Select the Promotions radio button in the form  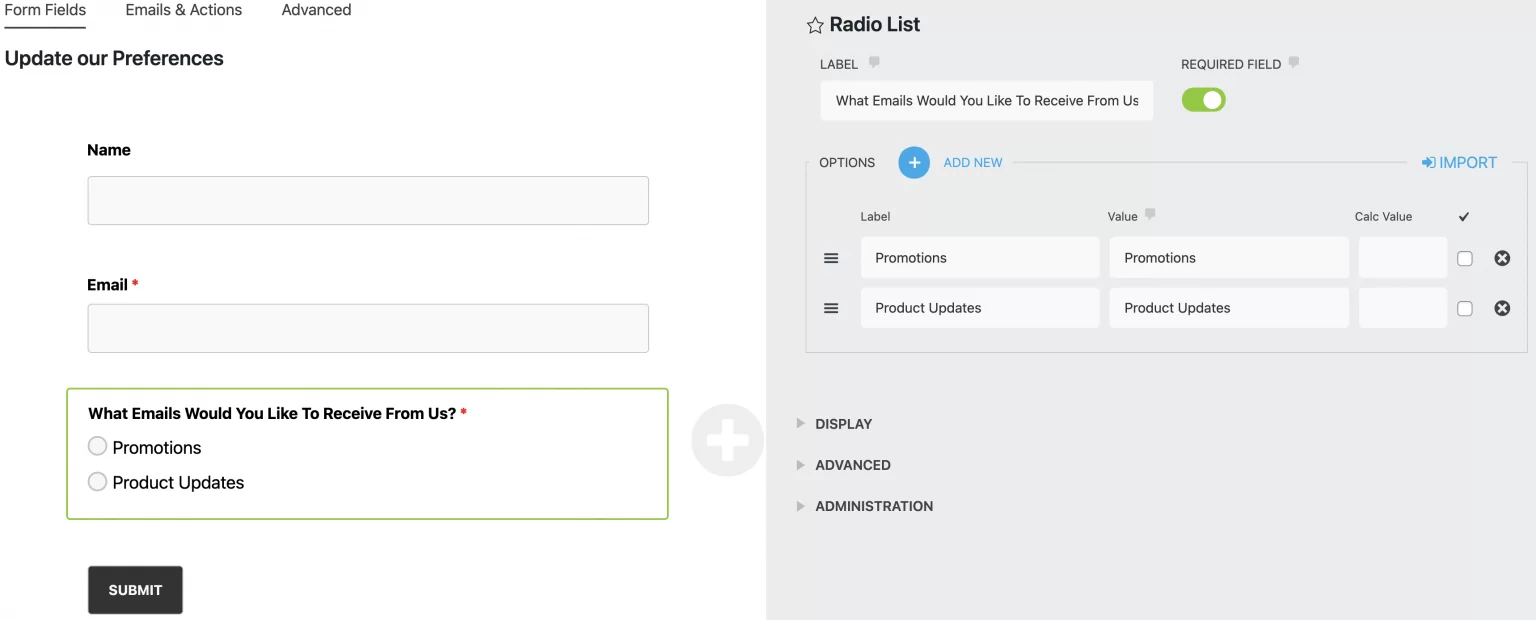tap(97, 446)
